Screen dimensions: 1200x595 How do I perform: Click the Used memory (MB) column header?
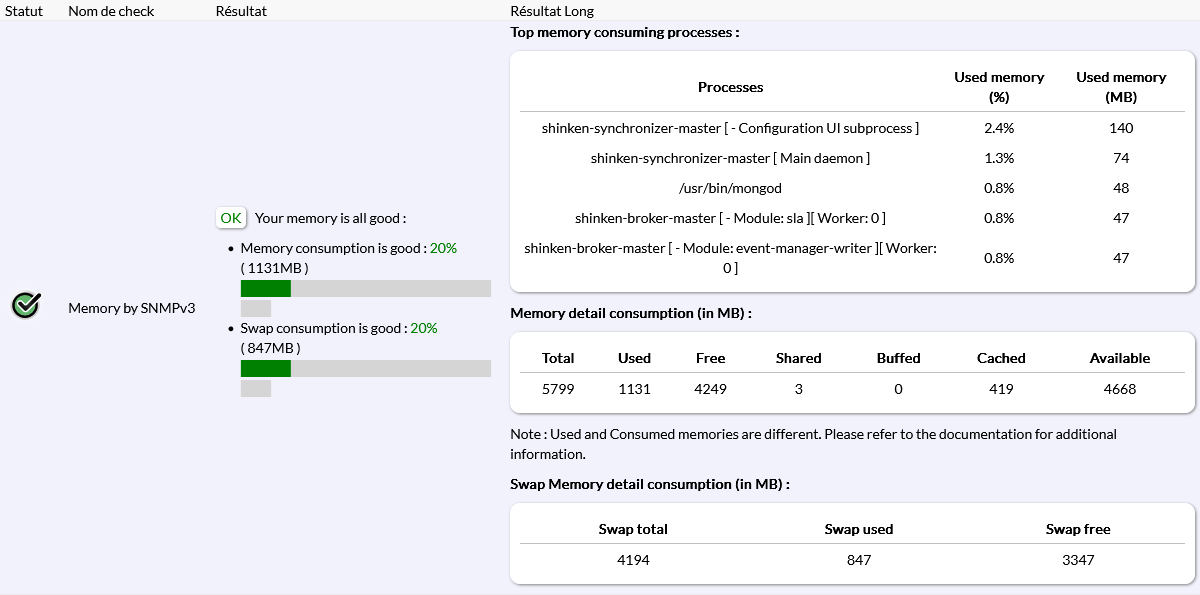point(1120,87)
